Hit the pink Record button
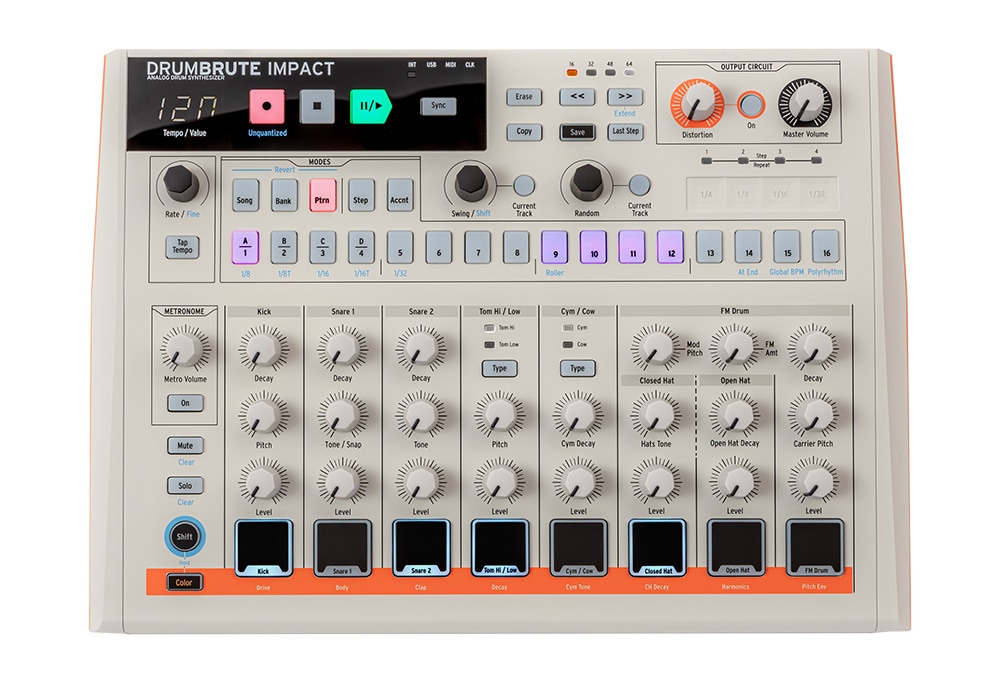1000x687 pixels. coord(267,106)
